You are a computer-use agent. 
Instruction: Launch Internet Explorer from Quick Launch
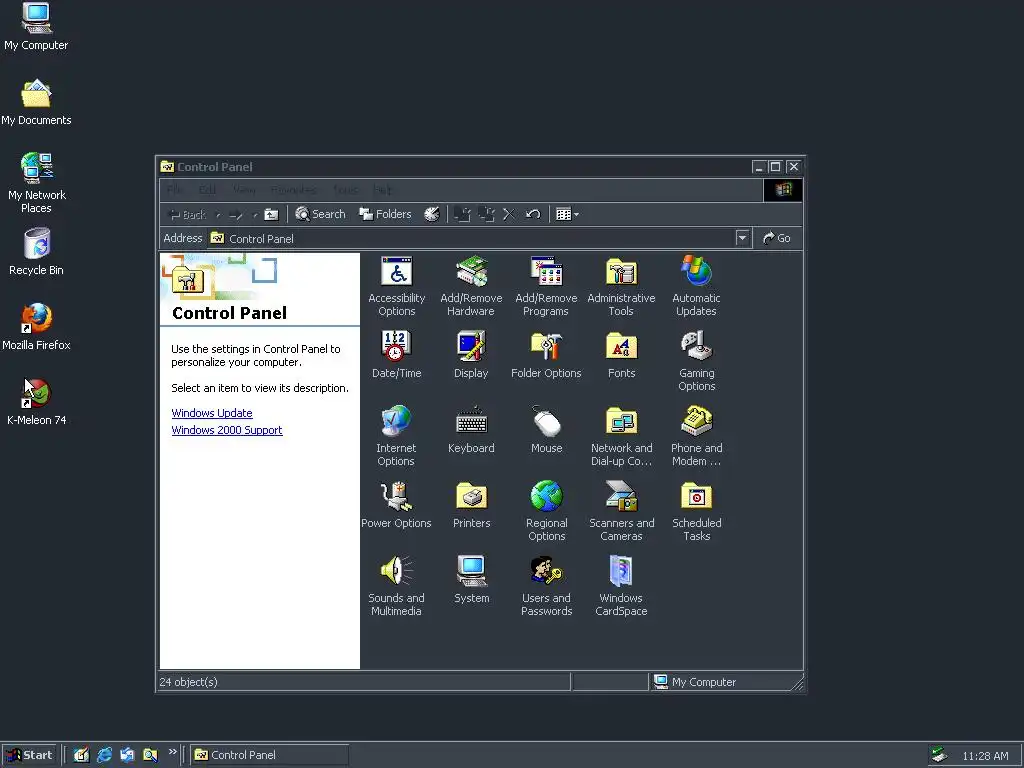(x=104, y=755)
